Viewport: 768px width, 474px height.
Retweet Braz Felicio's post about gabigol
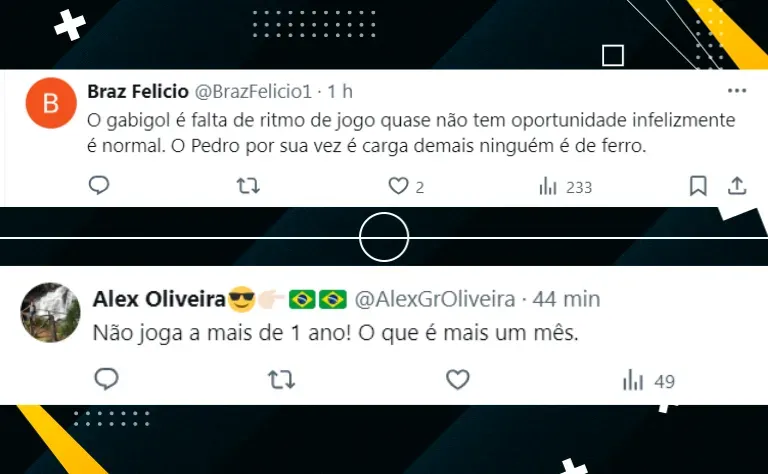248,186
